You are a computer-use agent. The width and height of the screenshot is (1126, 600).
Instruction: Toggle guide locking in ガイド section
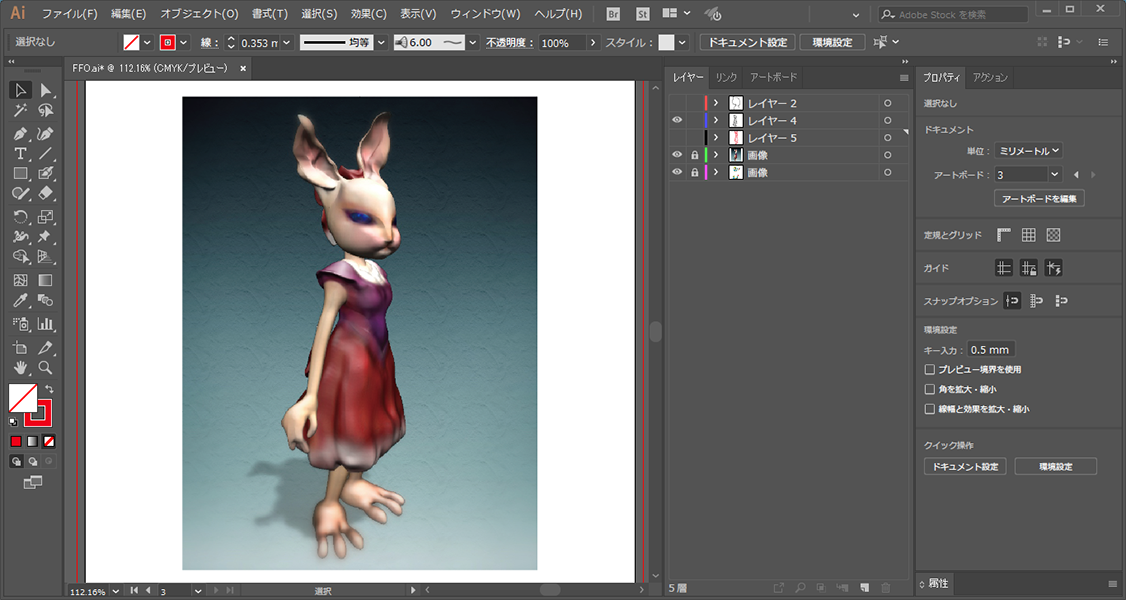pos(1028,268)
